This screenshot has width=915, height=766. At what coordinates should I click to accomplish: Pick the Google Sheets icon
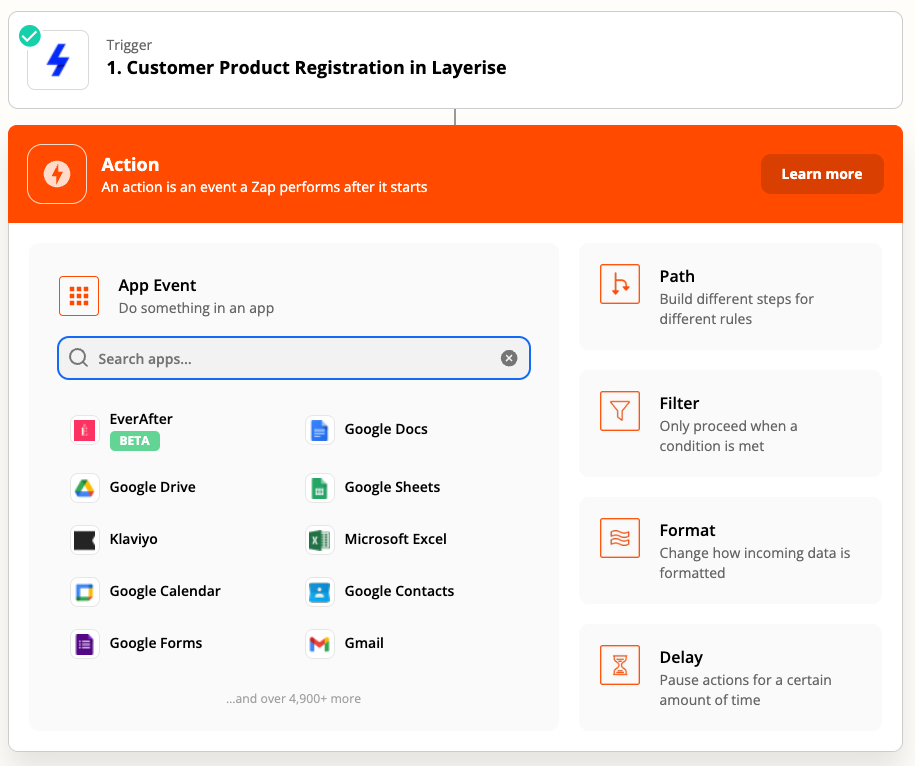coord(319,487)
